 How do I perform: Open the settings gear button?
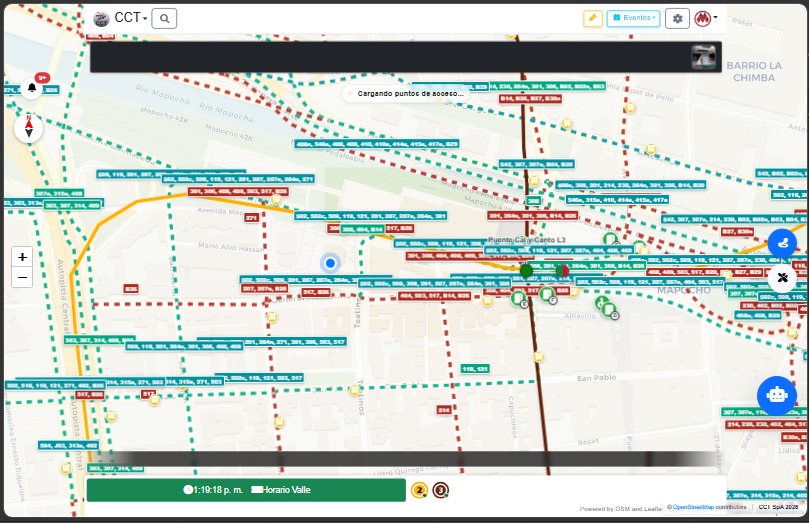(x=677, y=19)
